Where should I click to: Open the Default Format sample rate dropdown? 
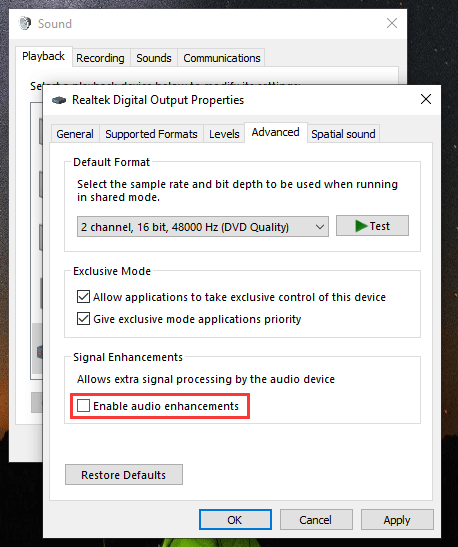point(203,227)
